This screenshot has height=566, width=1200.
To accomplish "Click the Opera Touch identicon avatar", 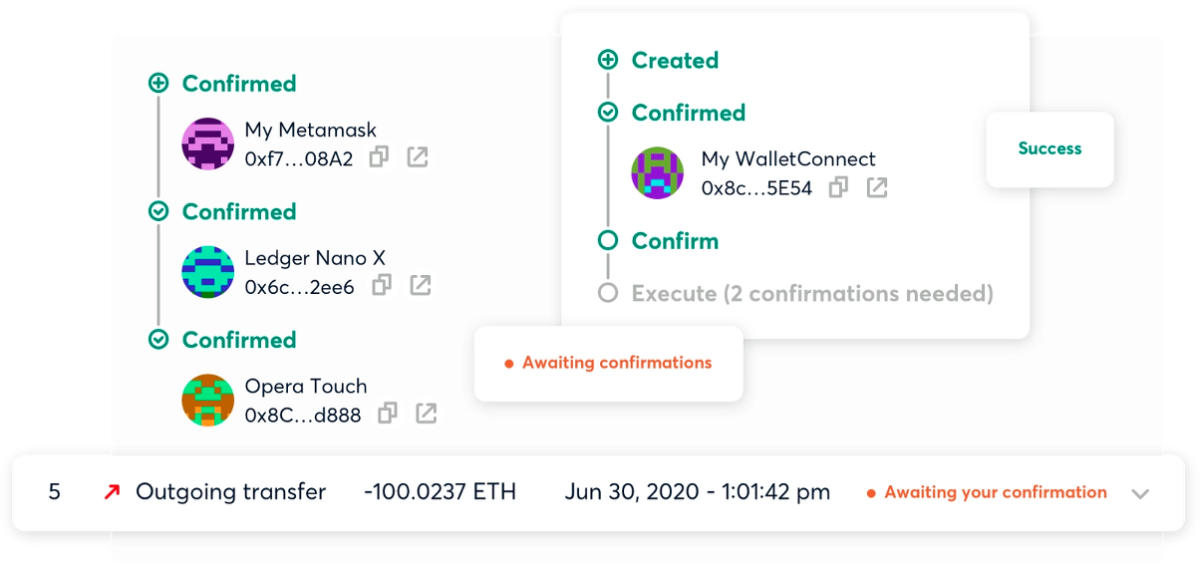I will pos(208,400).
